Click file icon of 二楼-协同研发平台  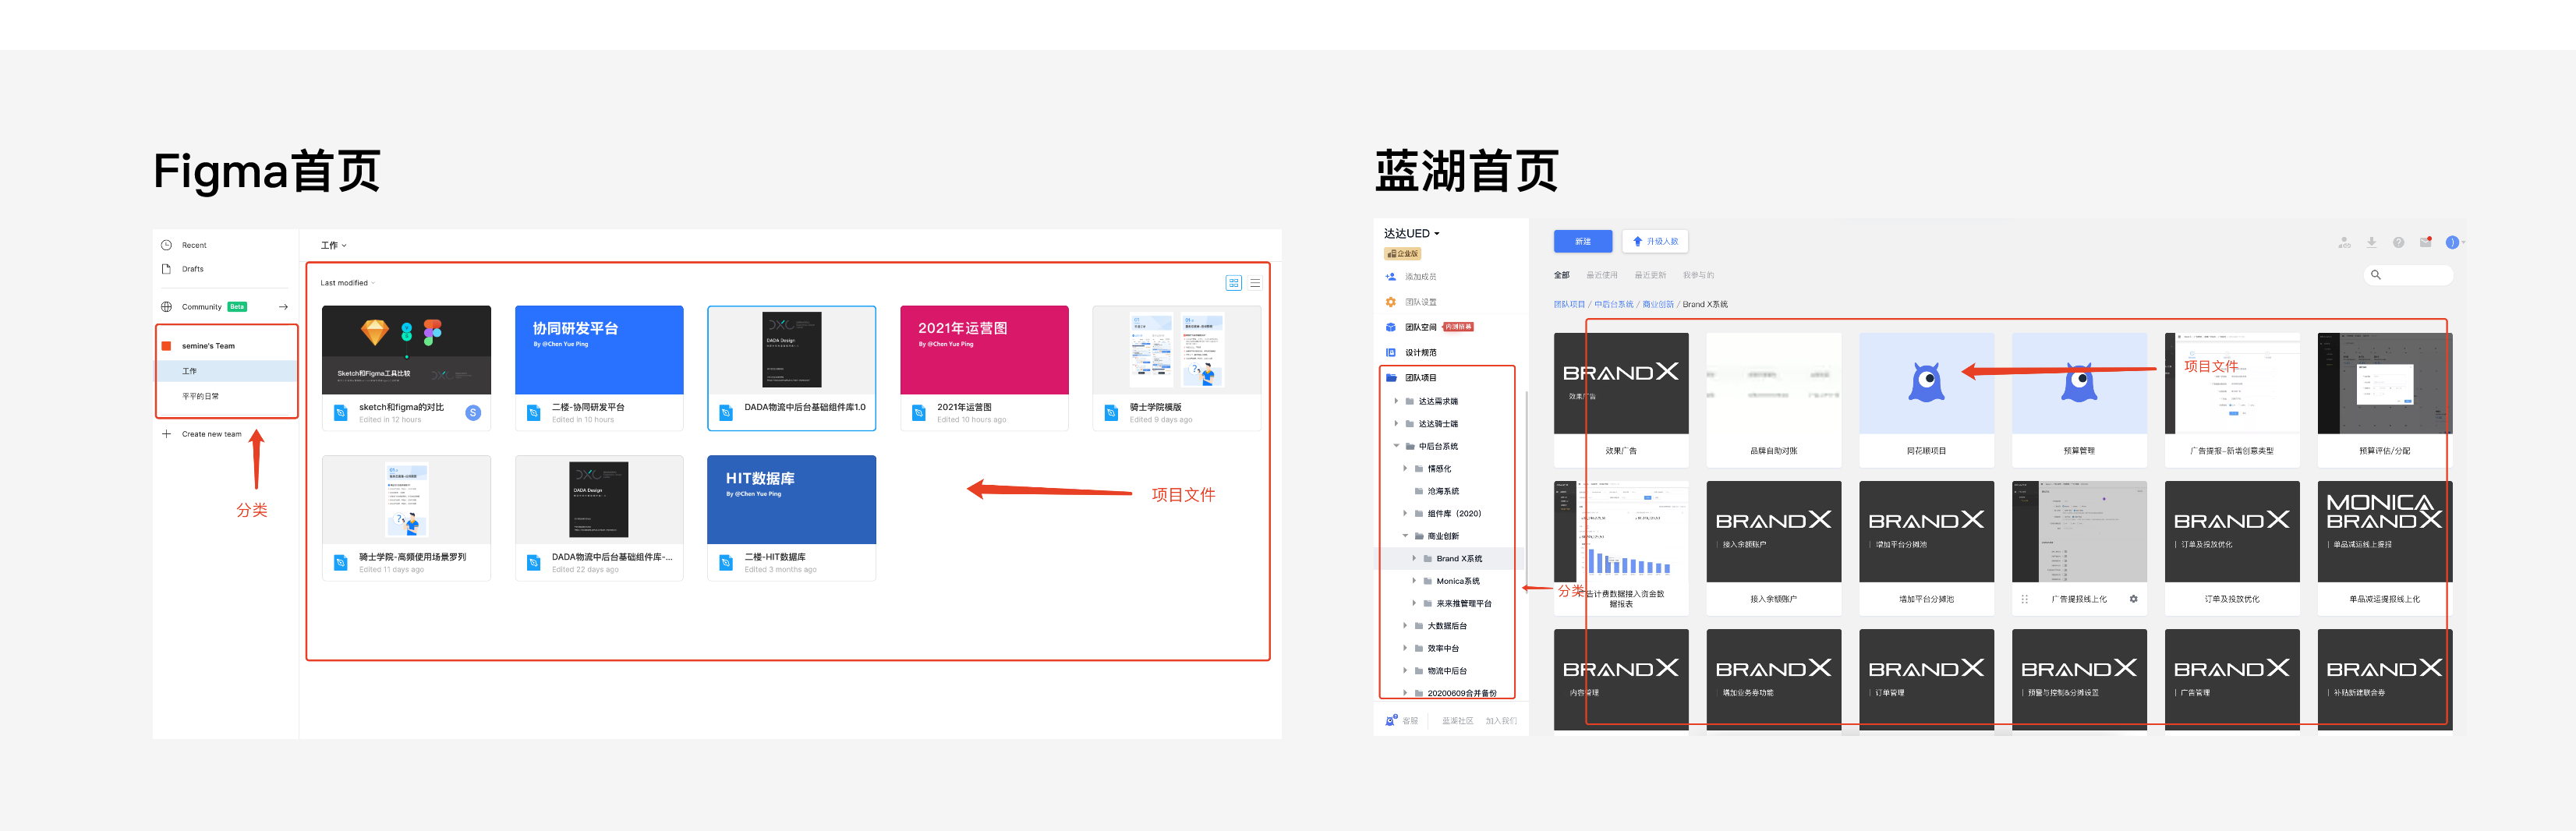[x=534, y=412]
